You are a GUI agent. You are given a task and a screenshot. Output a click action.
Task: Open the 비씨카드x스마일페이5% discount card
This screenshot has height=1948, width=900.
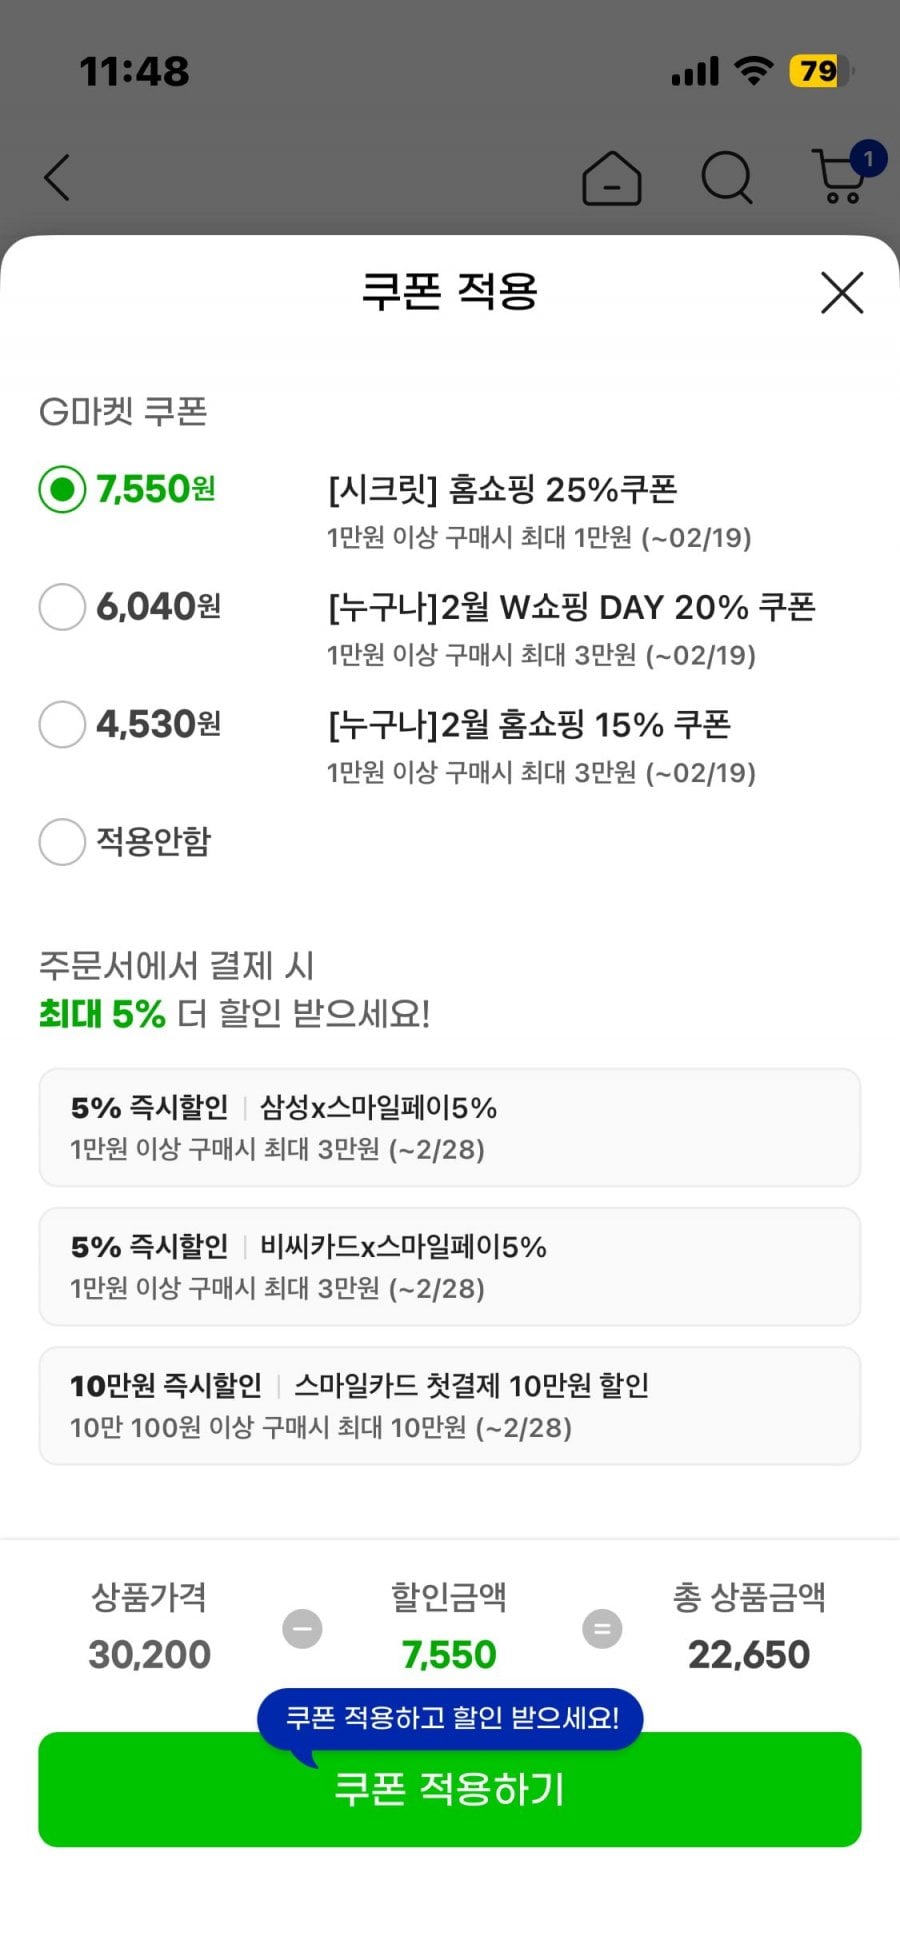click(x=450, y=1266)
